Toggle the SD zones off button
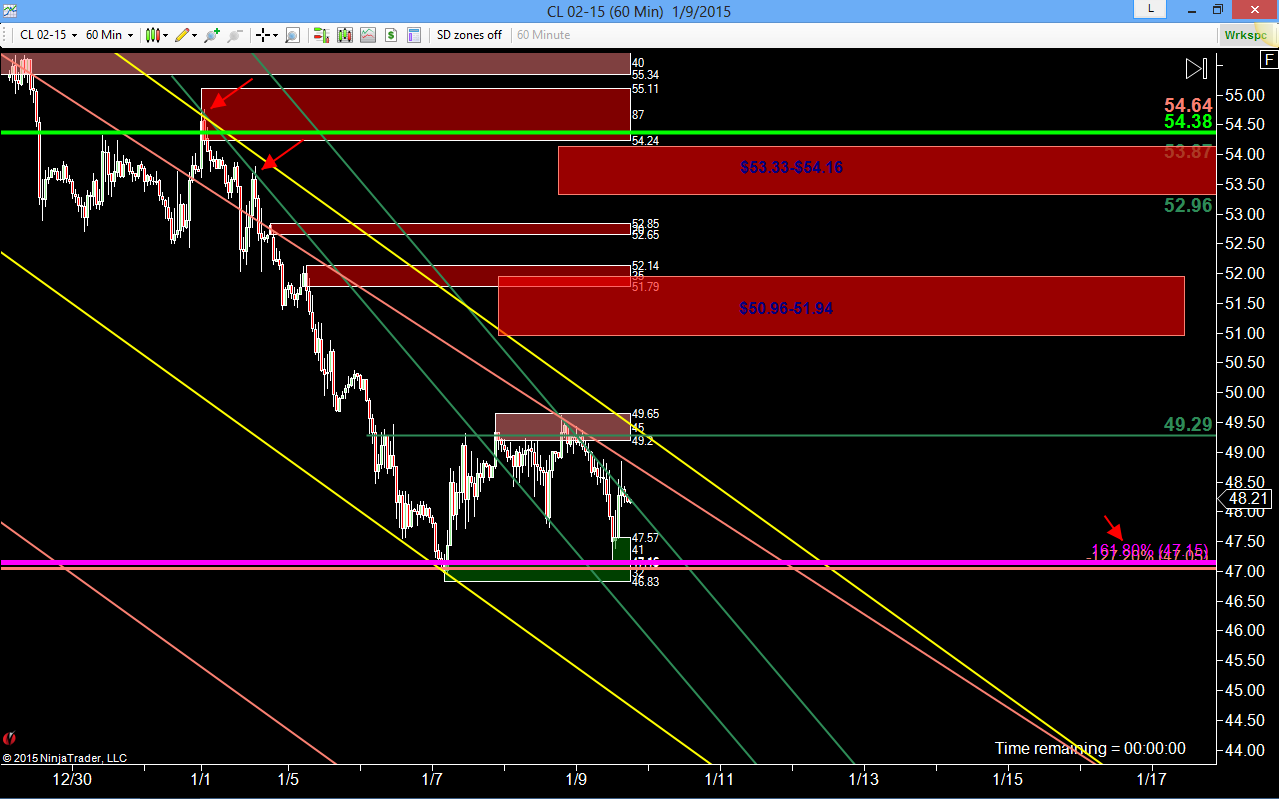Viewport: 1279px width, 799px height. [x=469, y=35]
